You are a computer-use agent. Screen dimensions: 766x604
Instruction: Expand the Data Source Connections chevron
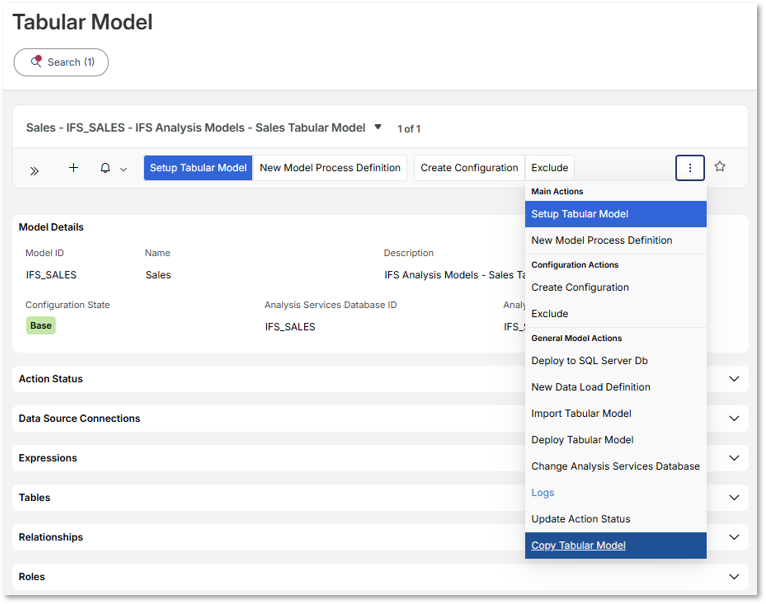click(734, 418)
